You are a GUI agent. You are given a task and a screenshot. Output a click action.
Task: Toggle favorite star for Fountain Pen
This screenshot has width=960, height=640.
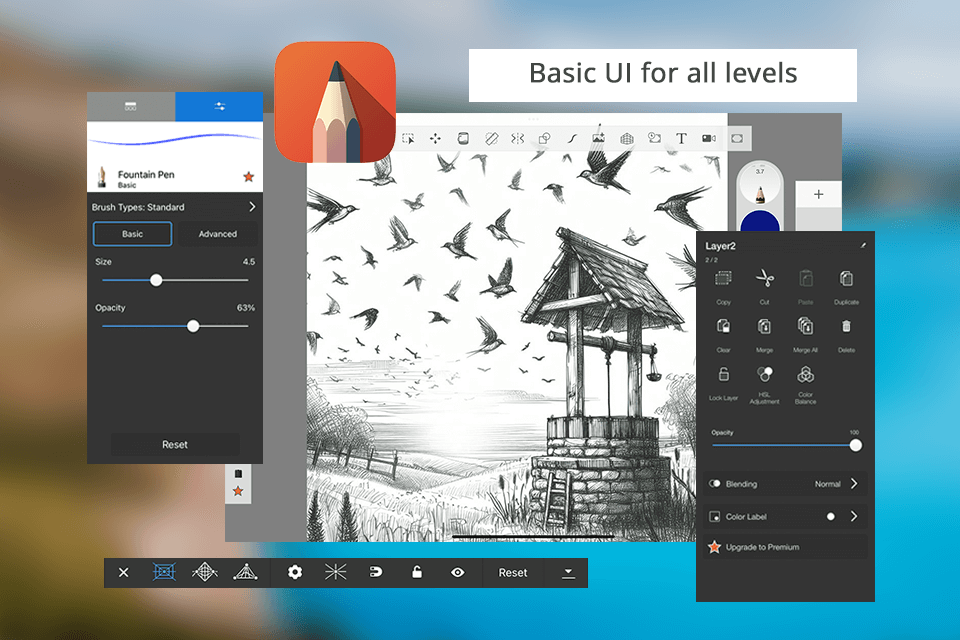pos(249,177)
